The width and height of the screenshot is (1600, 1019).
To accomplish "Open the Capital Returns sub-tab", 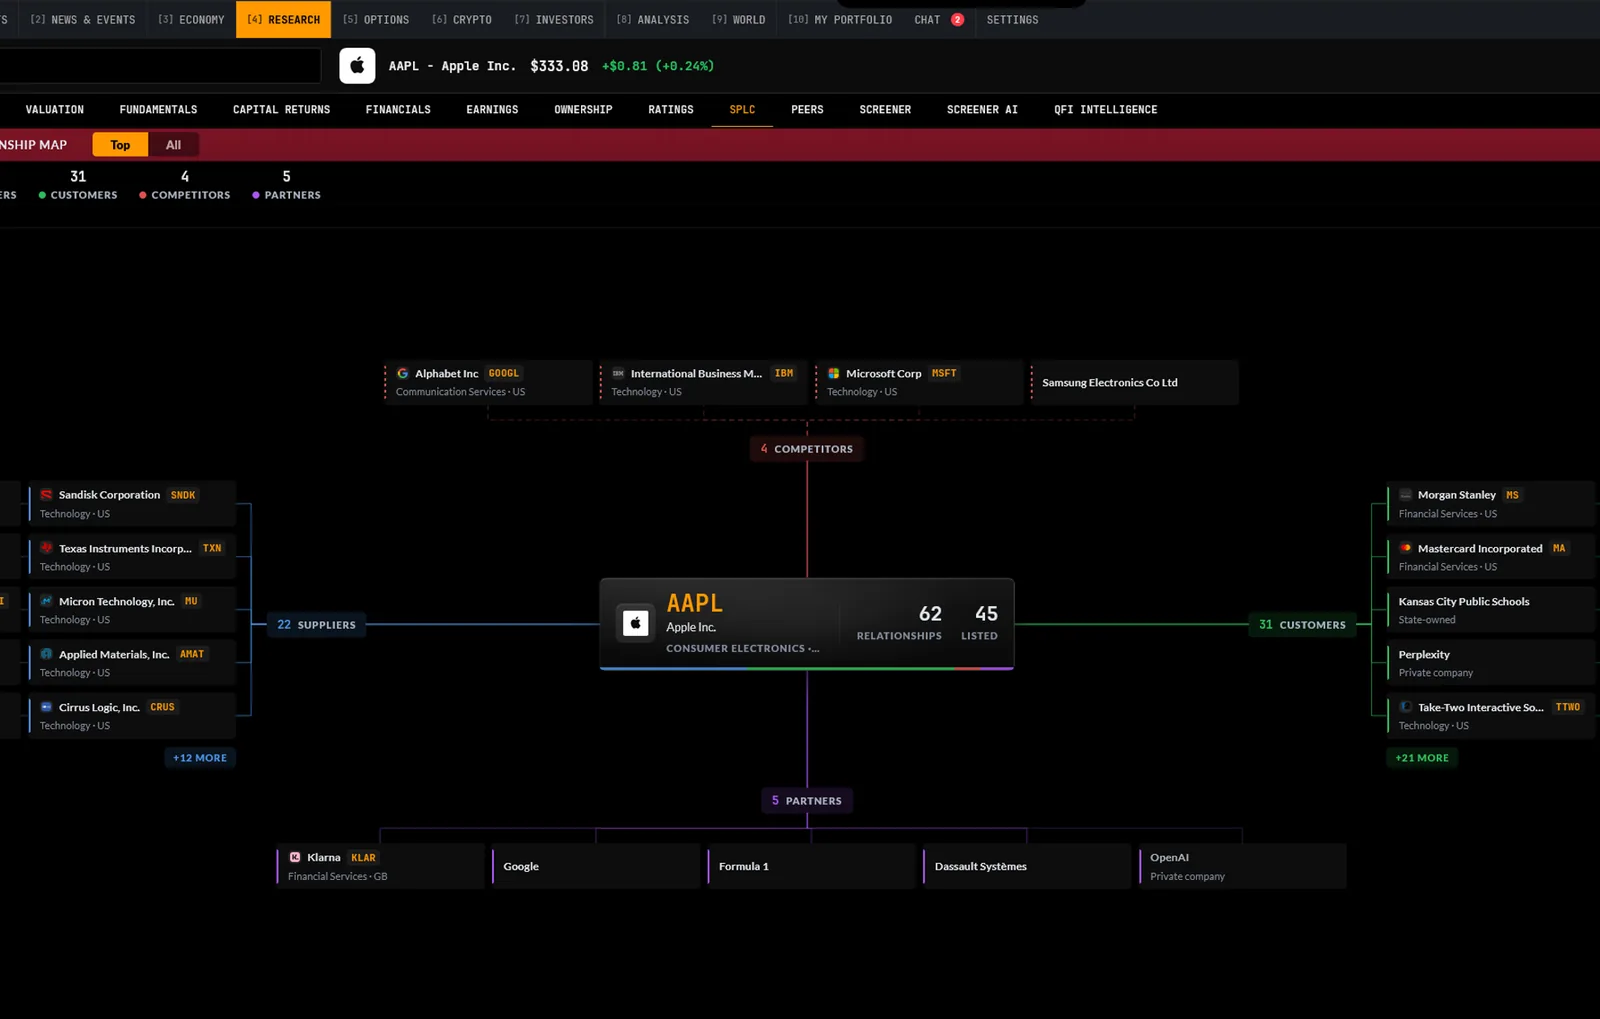I will pyautogui.click(x=281, y=110).
